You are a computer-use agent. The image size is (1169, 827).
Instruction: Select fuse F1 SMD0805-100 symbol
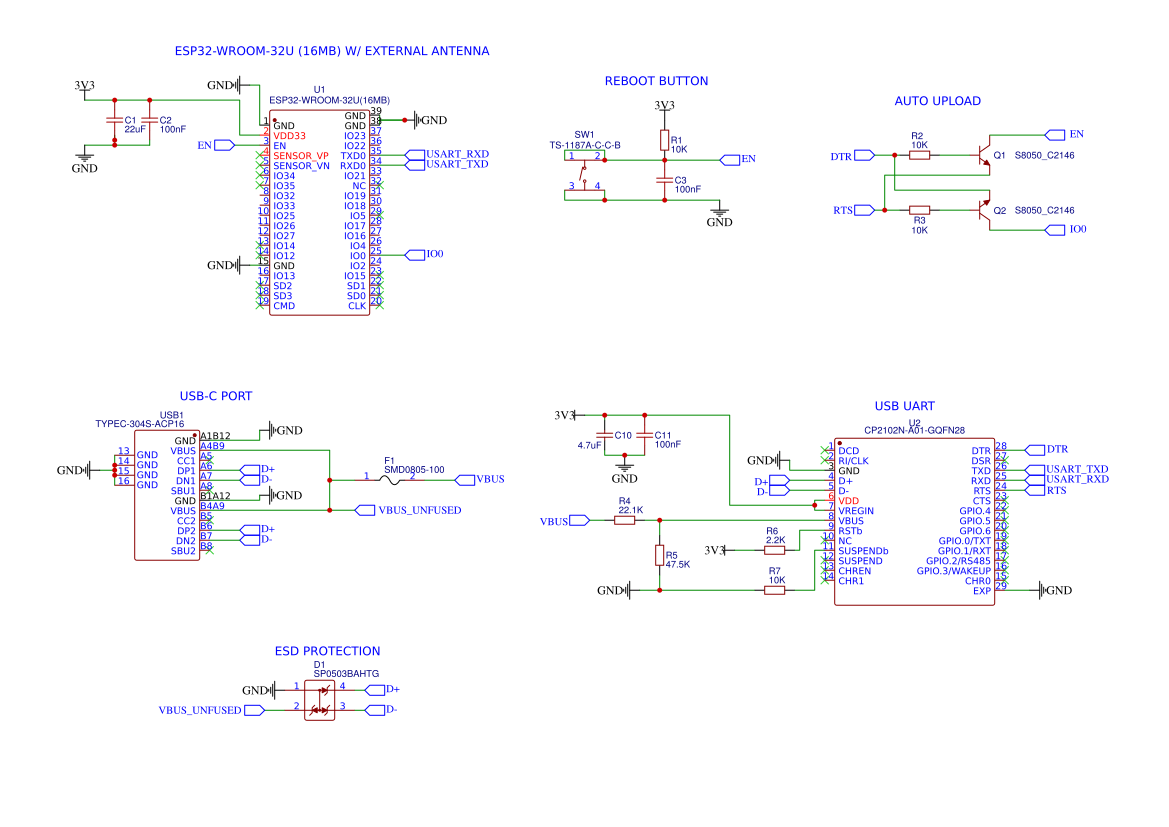tap(390, 480)
